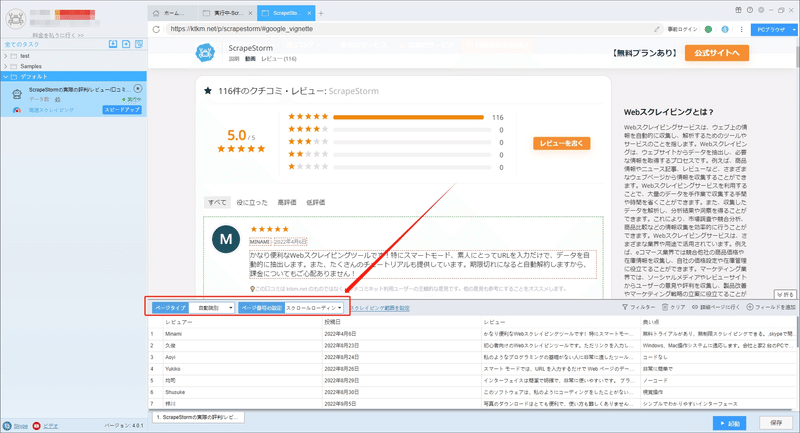The width and height of the screenshot is (800, 433).
Task: Click the Skype icon in the status bar
Action: (x=7, y=426)
